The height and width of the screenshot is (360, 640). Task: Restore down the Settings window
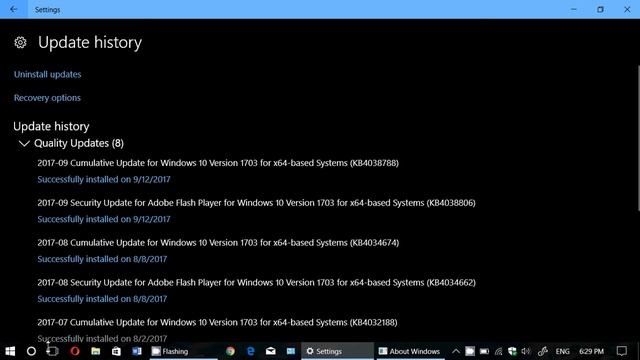tap(600, 9)
